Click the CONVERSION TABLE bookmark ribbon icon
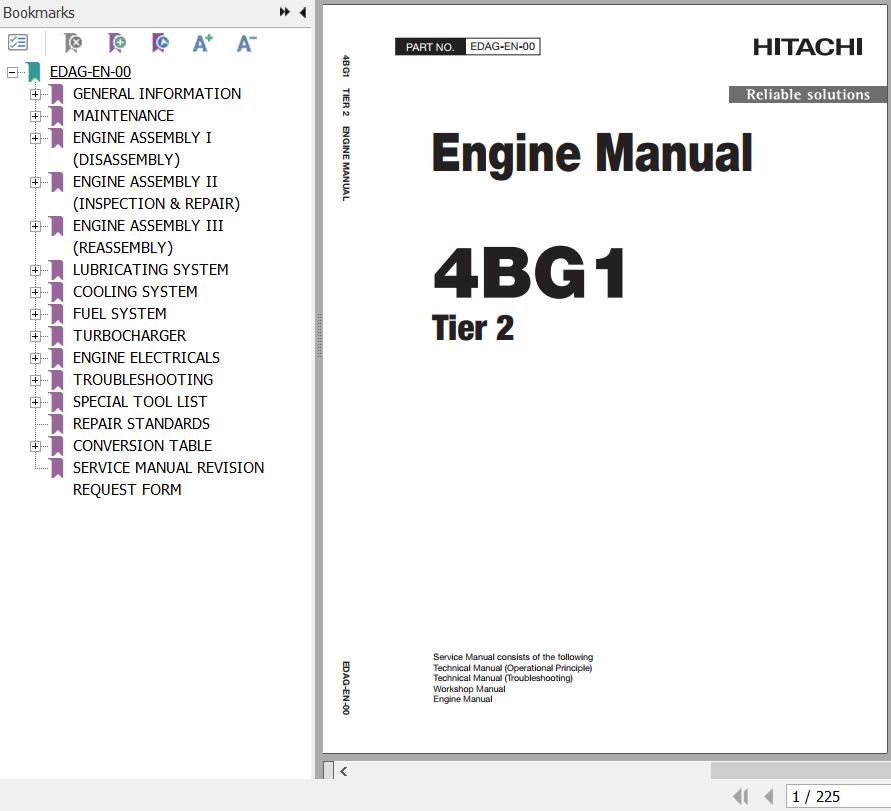This screenshot has width=891, height=811. (57, 446)
